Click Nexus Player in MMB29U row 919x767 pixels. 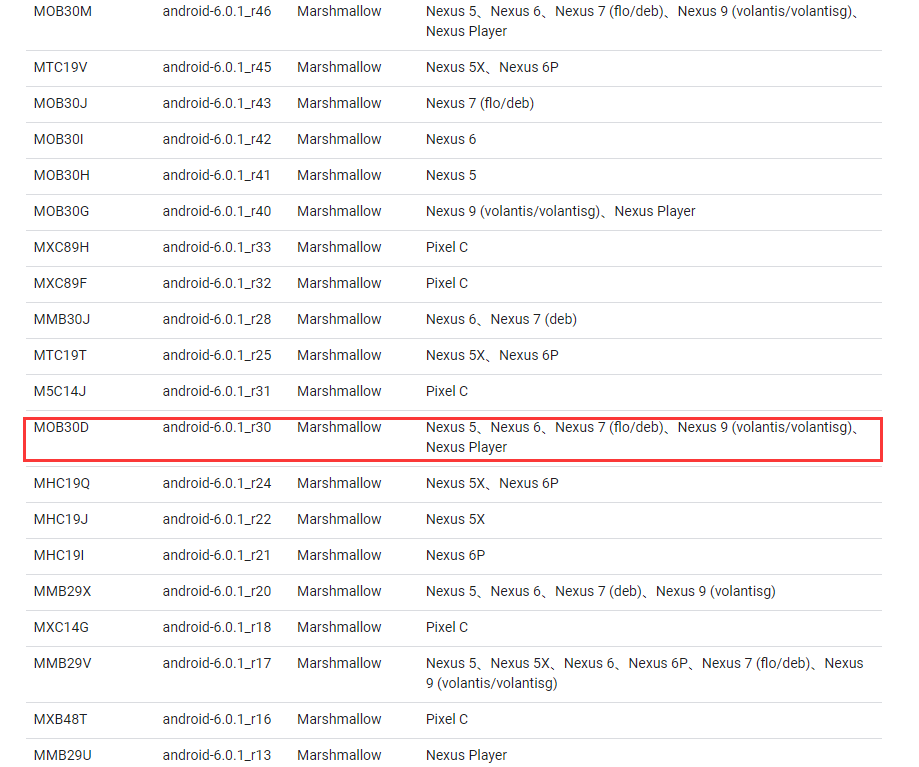point(466,756)
